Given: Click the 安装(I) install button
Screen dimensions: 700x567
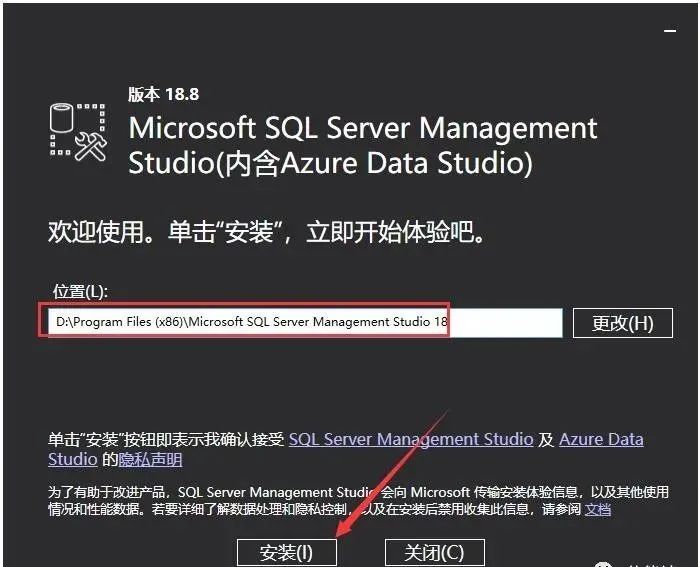Looking at the screenshot, I should [x=287, y=553].
